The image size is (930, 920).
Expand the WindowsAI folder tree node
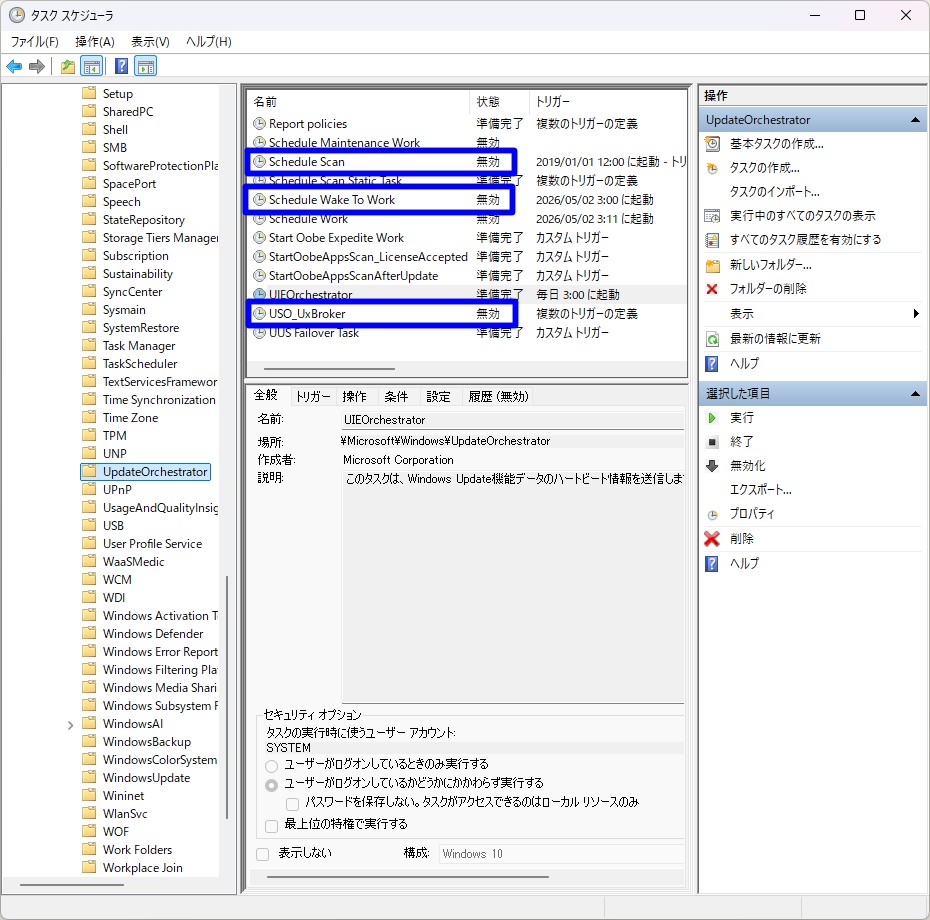(71, 724)
